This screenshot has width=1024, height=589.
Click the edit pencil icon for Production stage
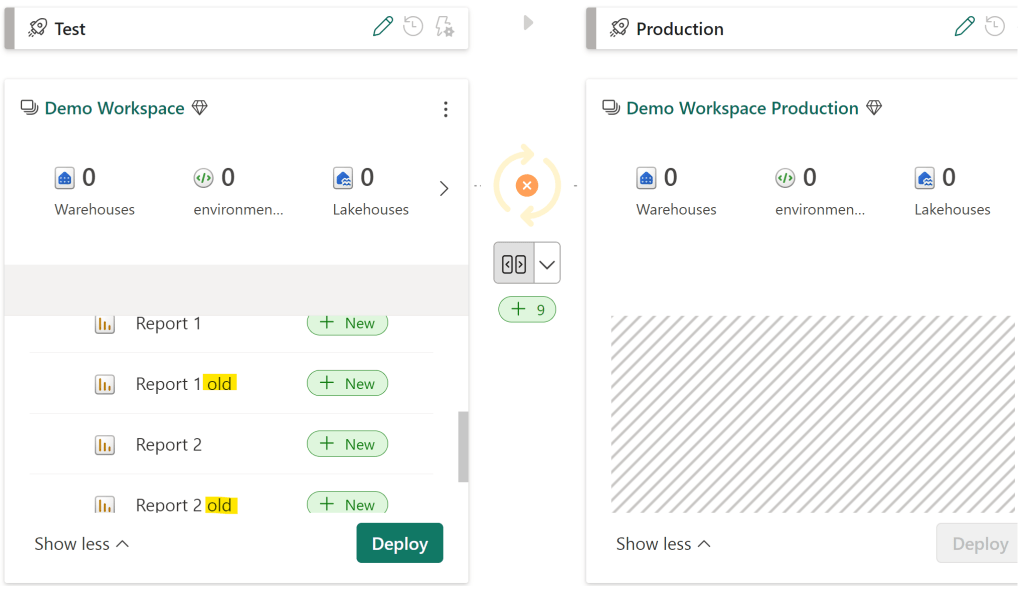[964, 27]
